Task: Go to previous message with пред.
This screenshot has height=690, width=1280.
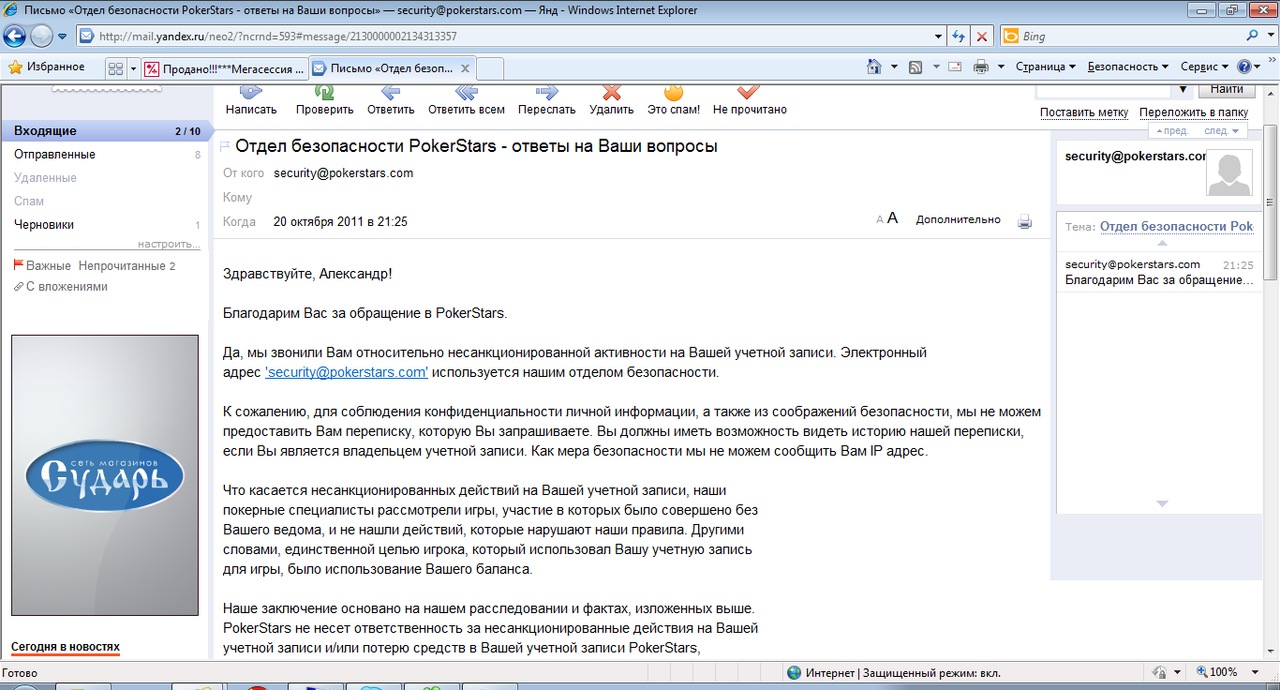Action: pos(1171,131)
